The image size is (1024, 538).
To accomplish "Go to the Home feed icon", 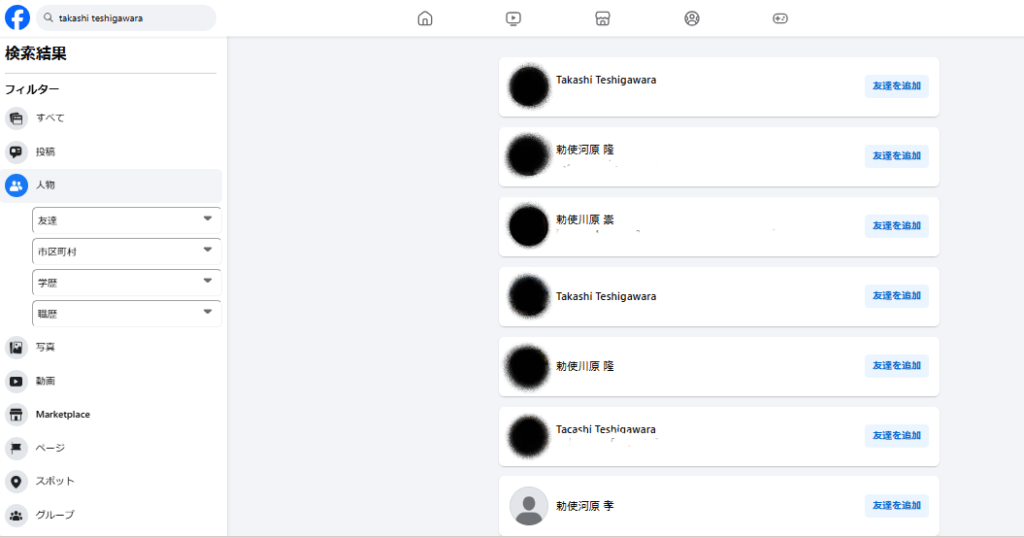I will tap(425, 18).
